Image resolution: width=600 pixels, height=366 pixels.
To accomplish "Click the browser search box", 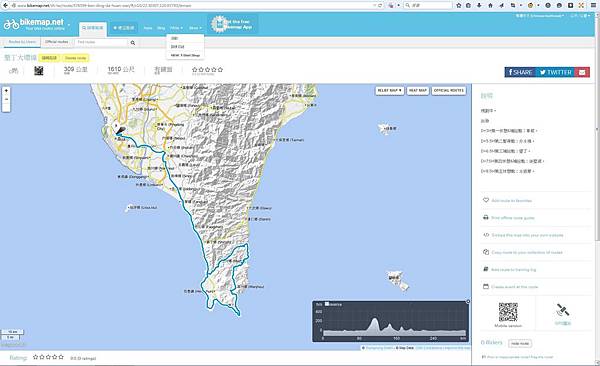I will point(428,5).
